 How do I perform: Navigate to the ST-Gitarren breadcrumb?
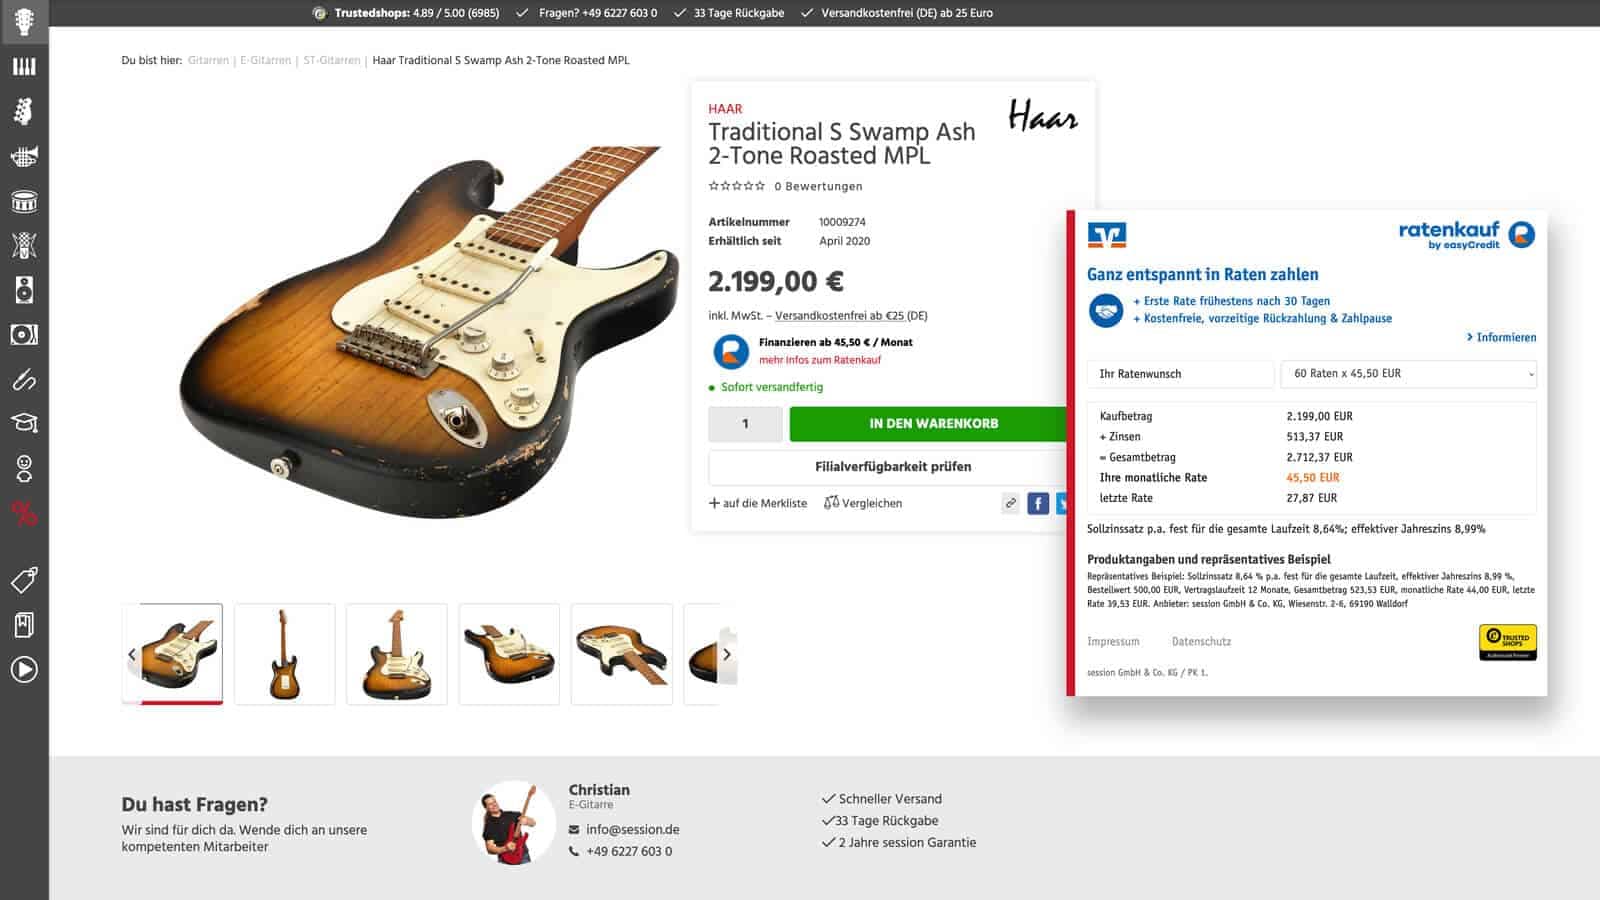click(x=331, y=60)
